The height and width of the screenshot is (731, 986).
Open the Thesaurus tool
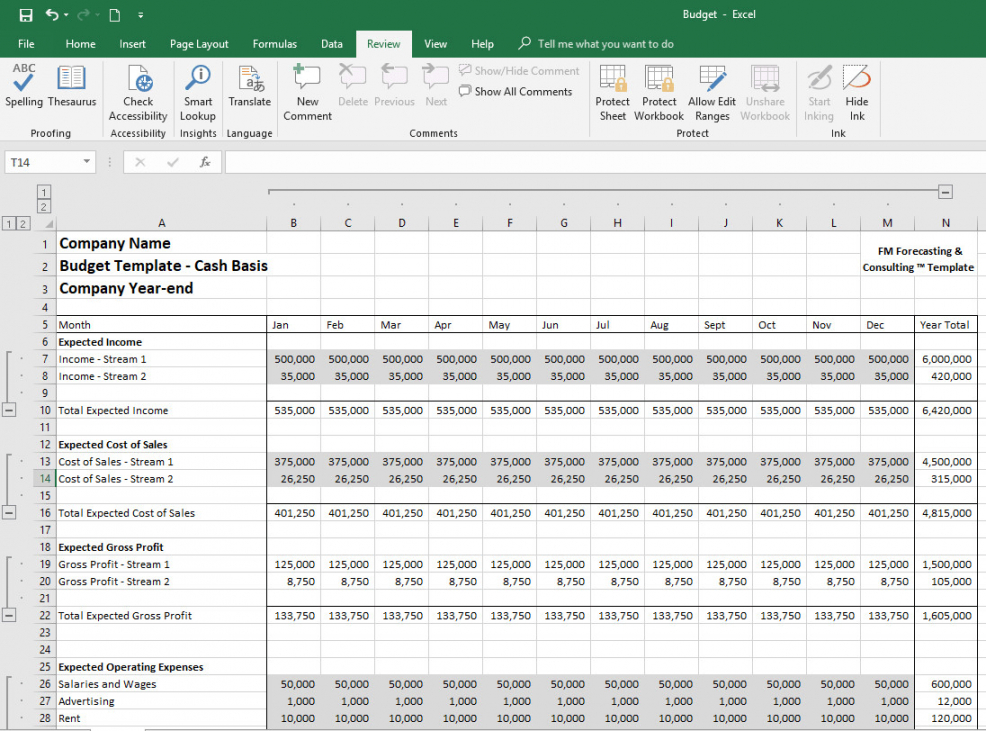(72, 86)
